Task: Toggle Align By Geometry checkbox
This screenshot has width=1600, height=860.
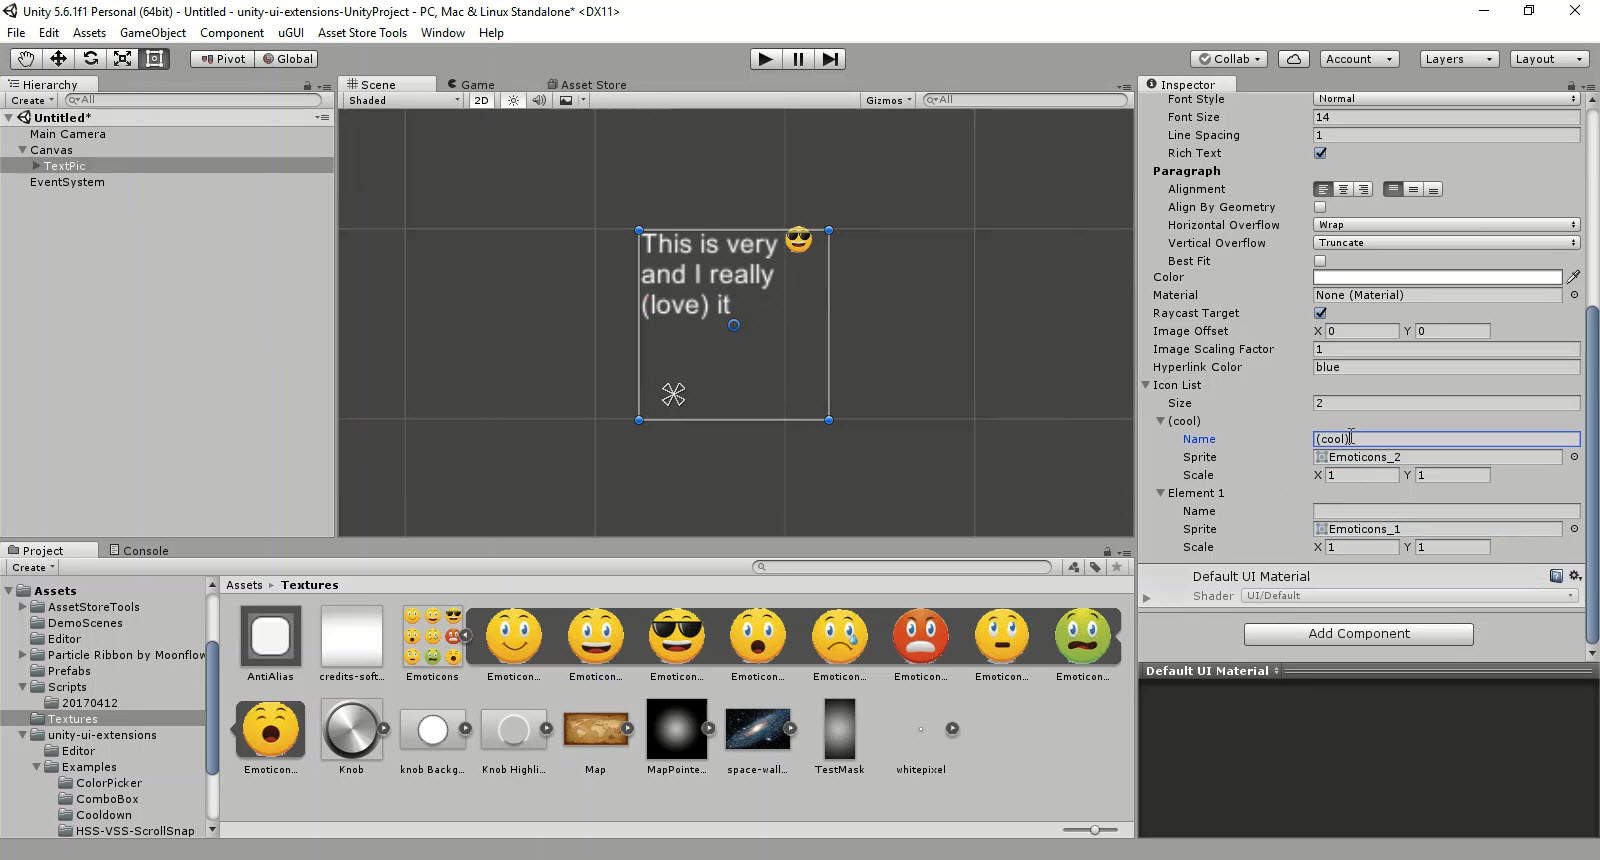Action: 1320,207
